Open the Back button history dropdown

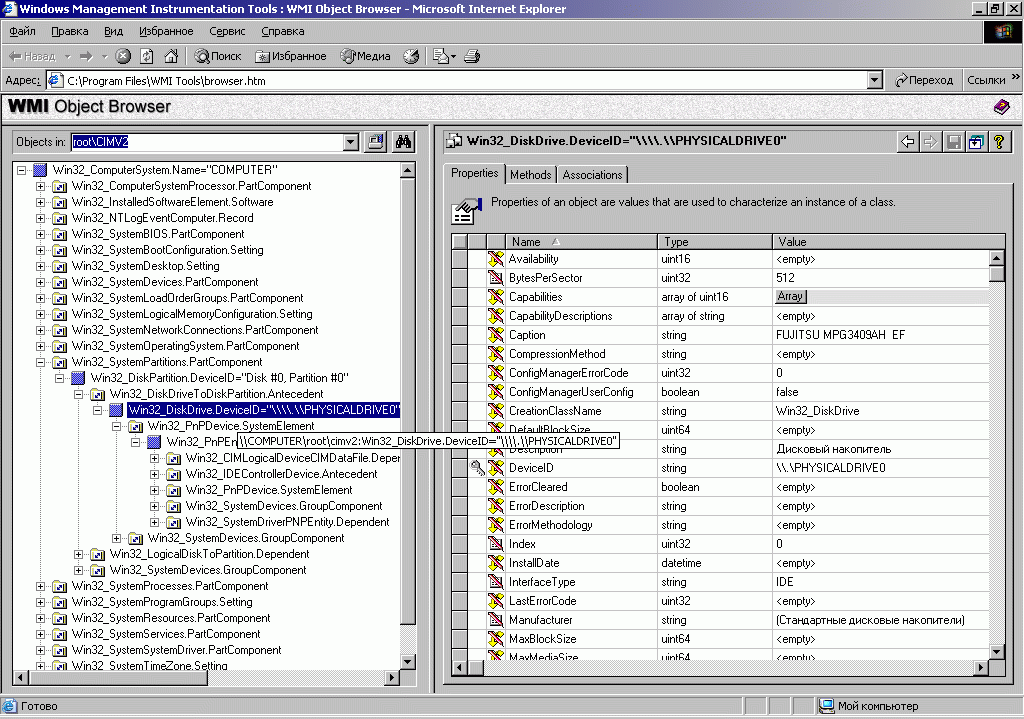(67, 56)
